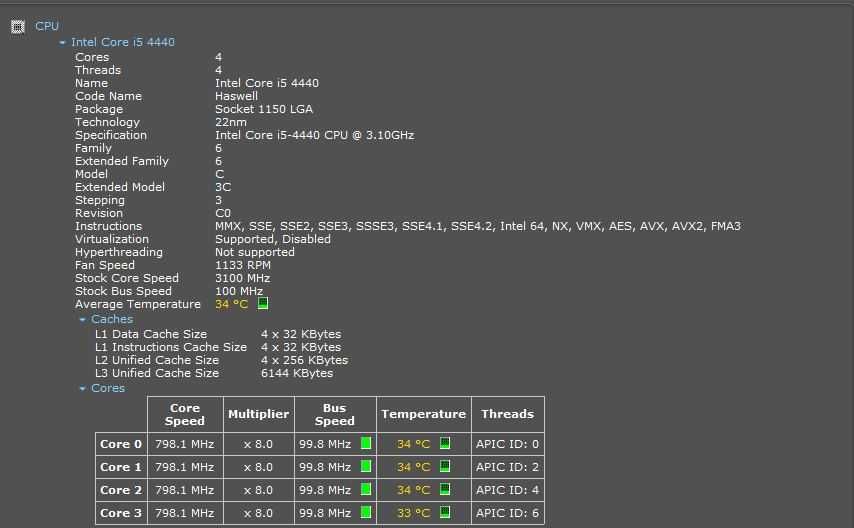Click Core 1 bus speed green bar
This screenshot has height=528, width=854.
click(x=366, y=466)
